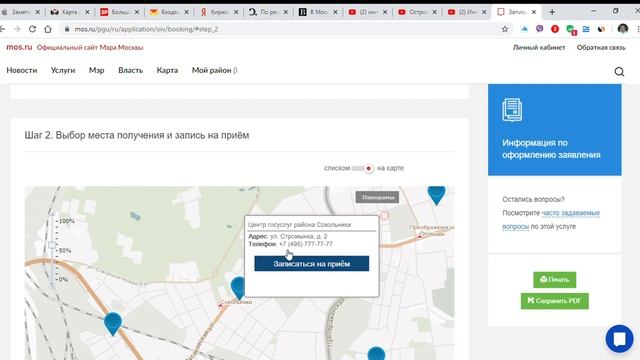Select the map pin at bottom right of map

pyautogui.click(x=376, y=353)
